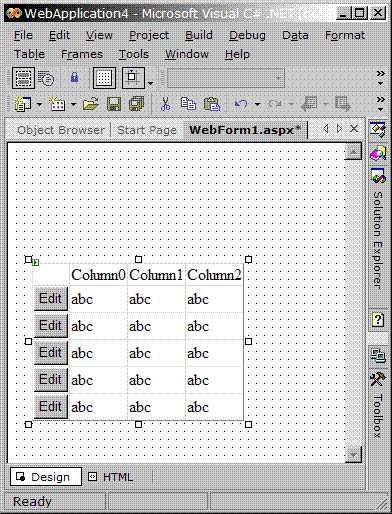The height and width of the screenshot is (514, 392).
Task: Click the first row Edit button
Action: pyautogui.click(x=51, y=299)
